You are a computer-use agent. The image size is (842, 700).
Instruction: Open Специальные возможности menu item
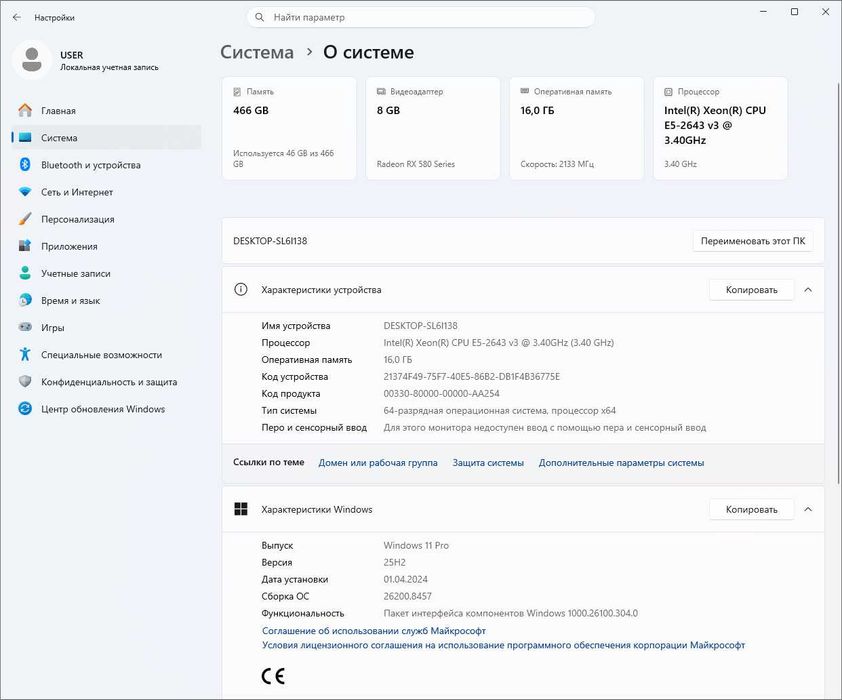coord(106,354)
